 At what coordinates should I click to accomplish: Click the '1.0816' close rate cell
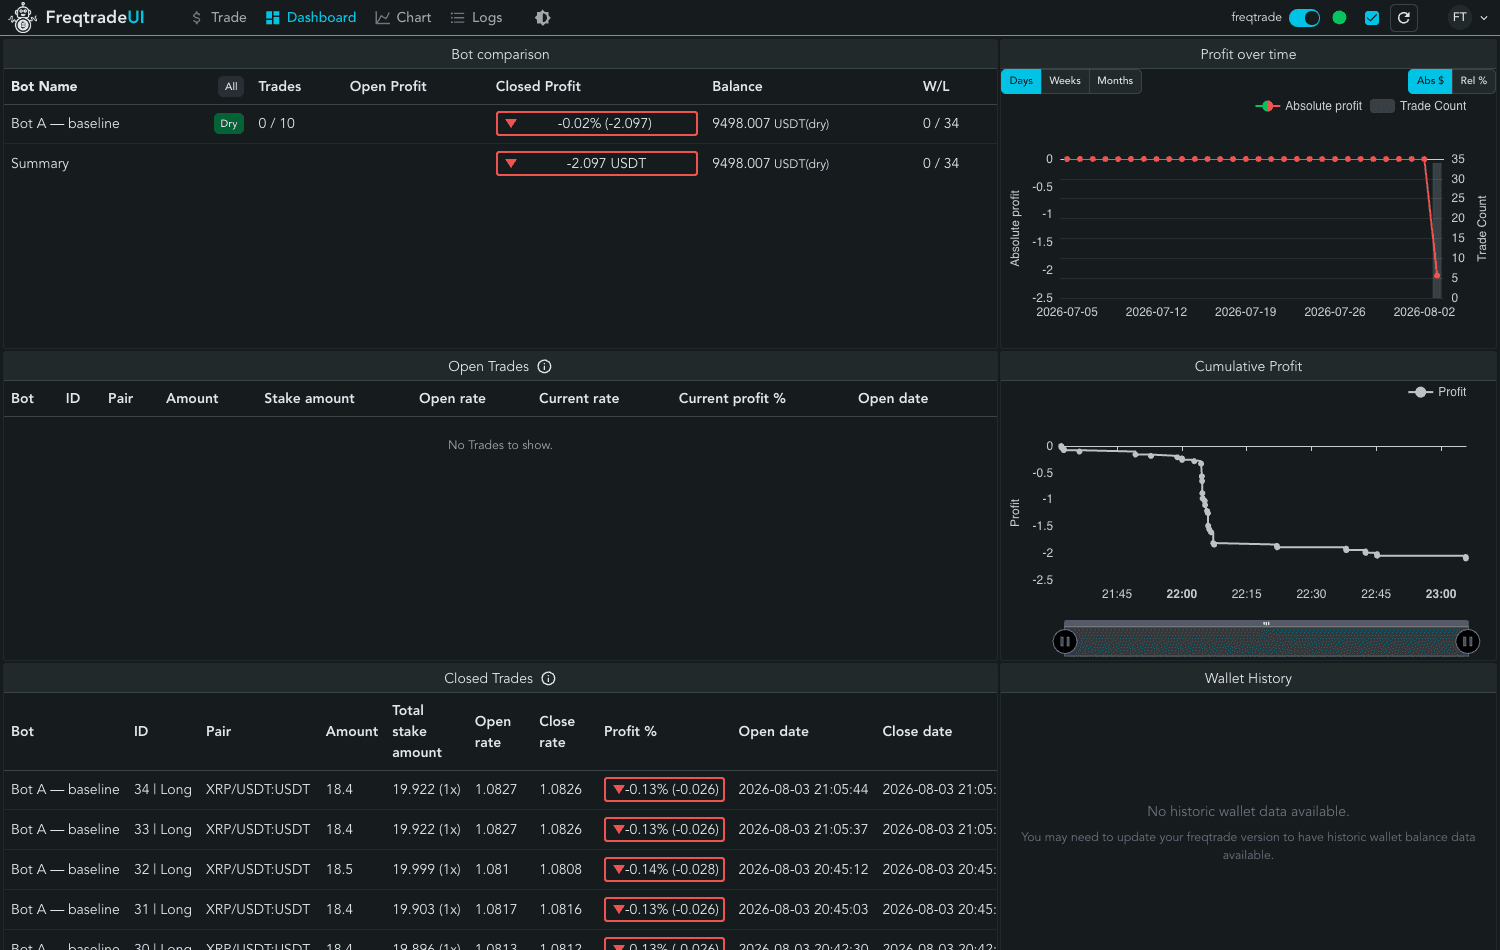click(x=560, y=910)
